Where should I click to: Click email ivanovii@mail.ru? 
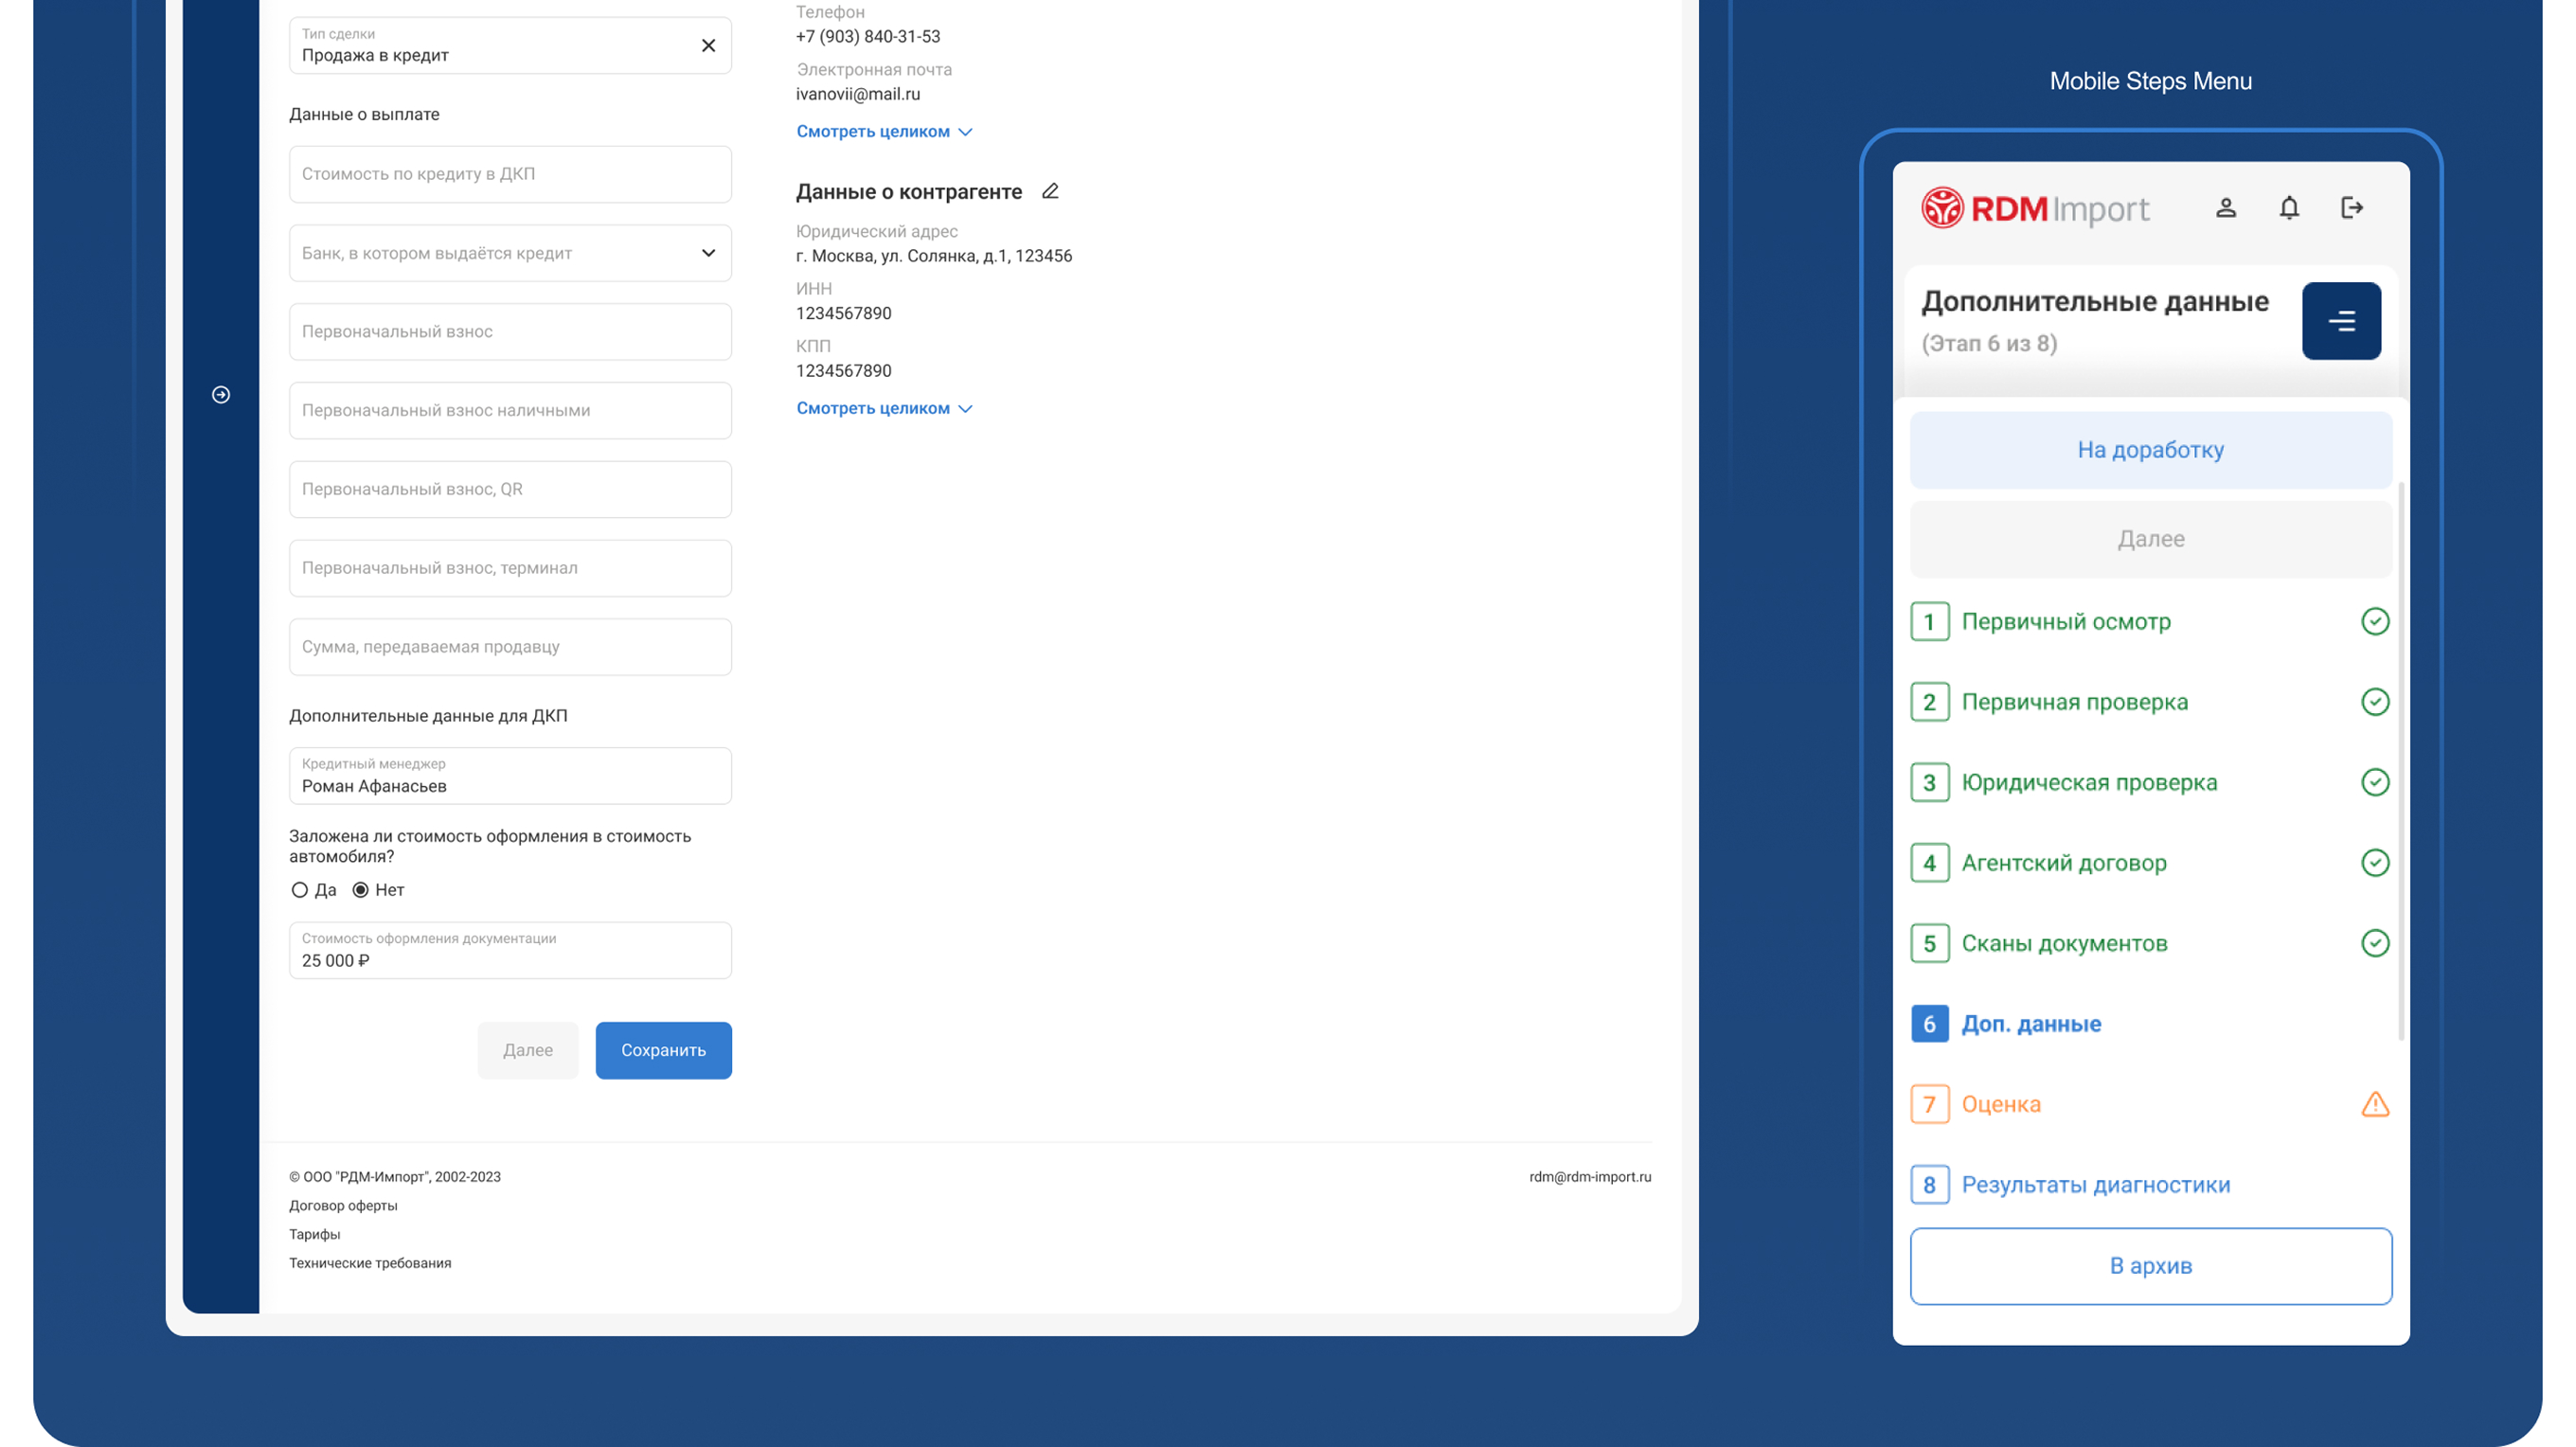click(x=858, y=94)
